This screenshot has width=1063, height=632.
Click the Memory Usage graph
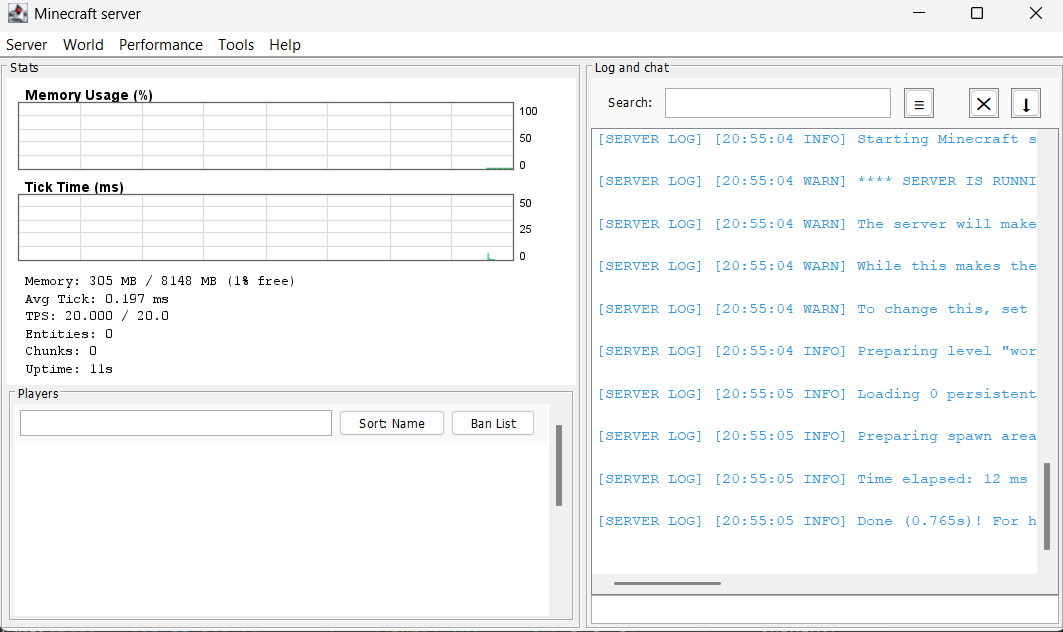pos(266,136)
